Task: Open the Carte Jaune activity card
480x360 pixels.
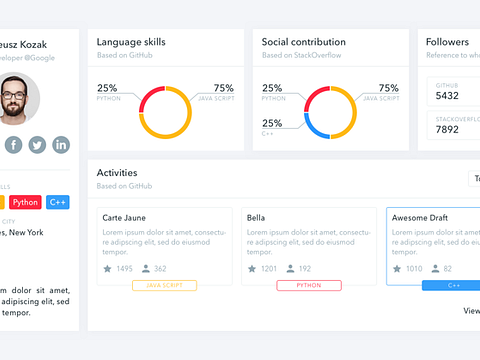Action: [164, 246]
